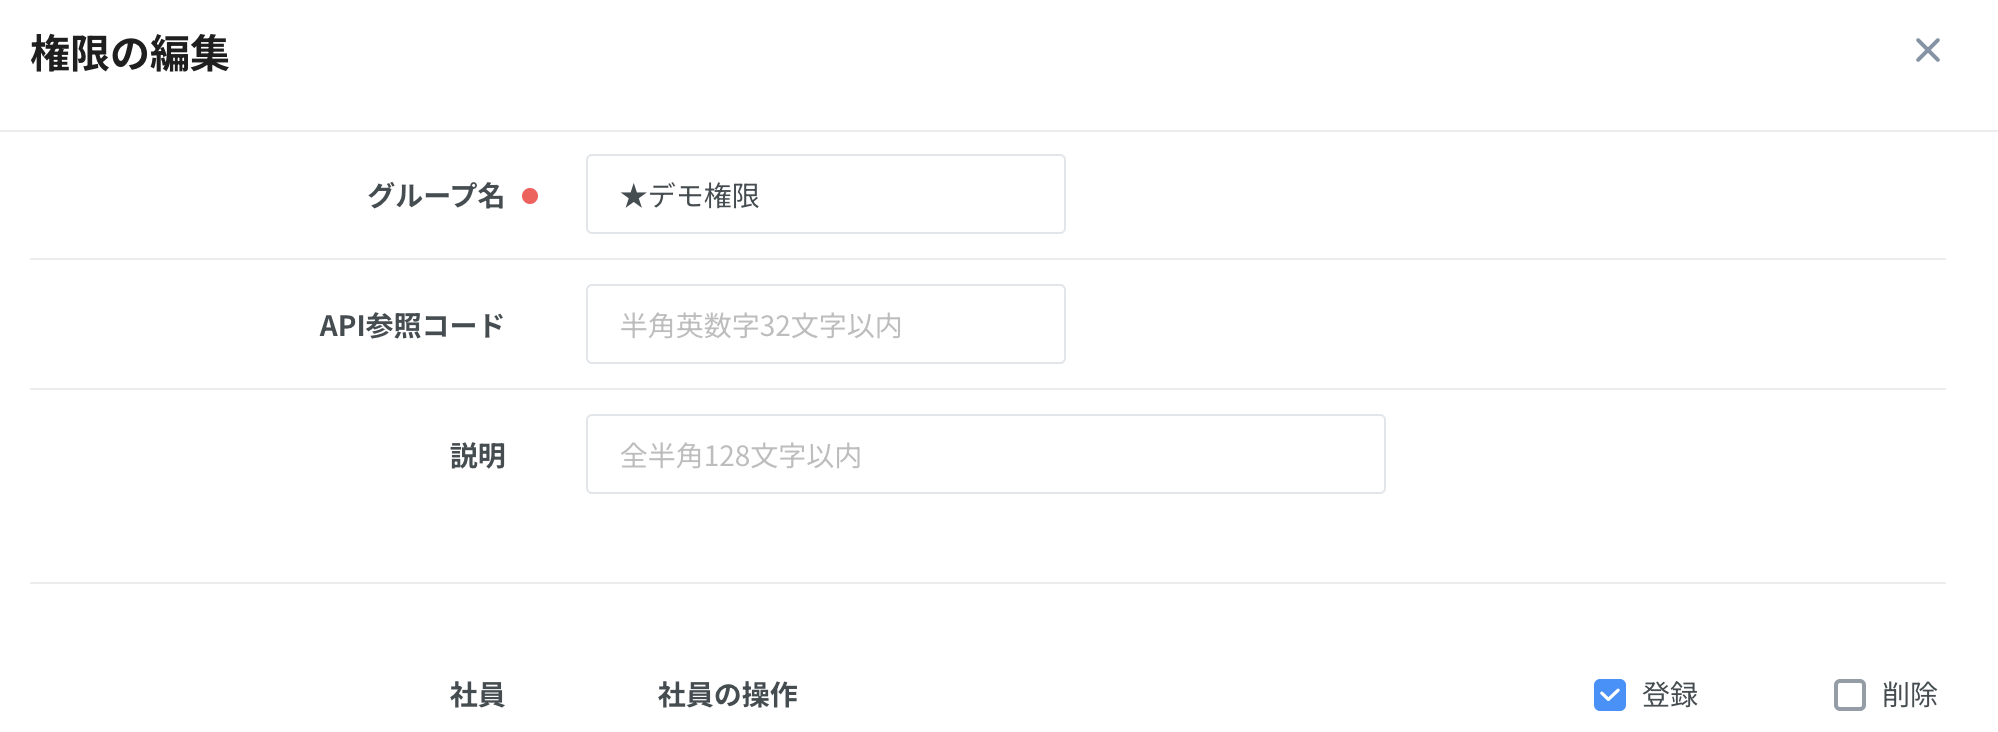Uncheck the 登録 checkbox
The width and height of the screenshot is (1998, 732).
[x=1609, y=695]
